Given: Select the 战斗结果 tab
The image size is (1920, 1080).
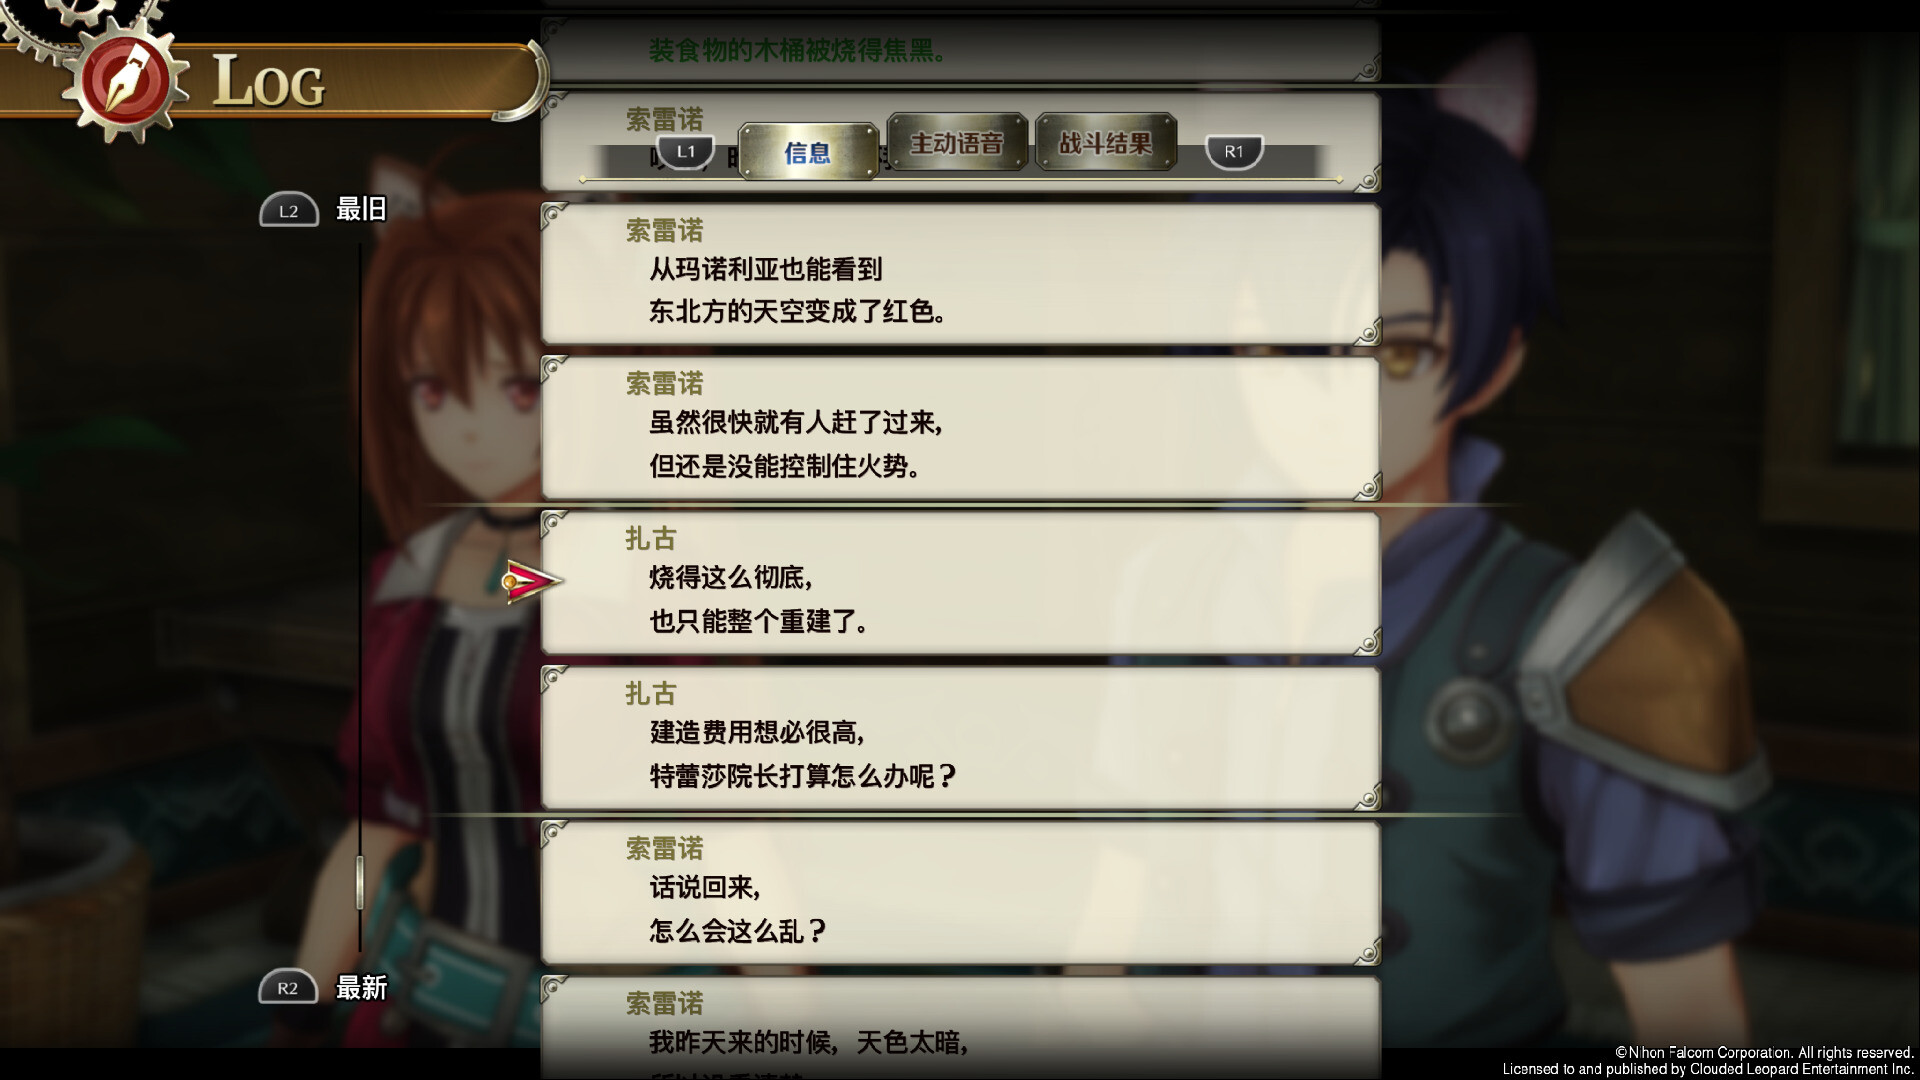Looking at the screenshot, I should (1105, 143).
